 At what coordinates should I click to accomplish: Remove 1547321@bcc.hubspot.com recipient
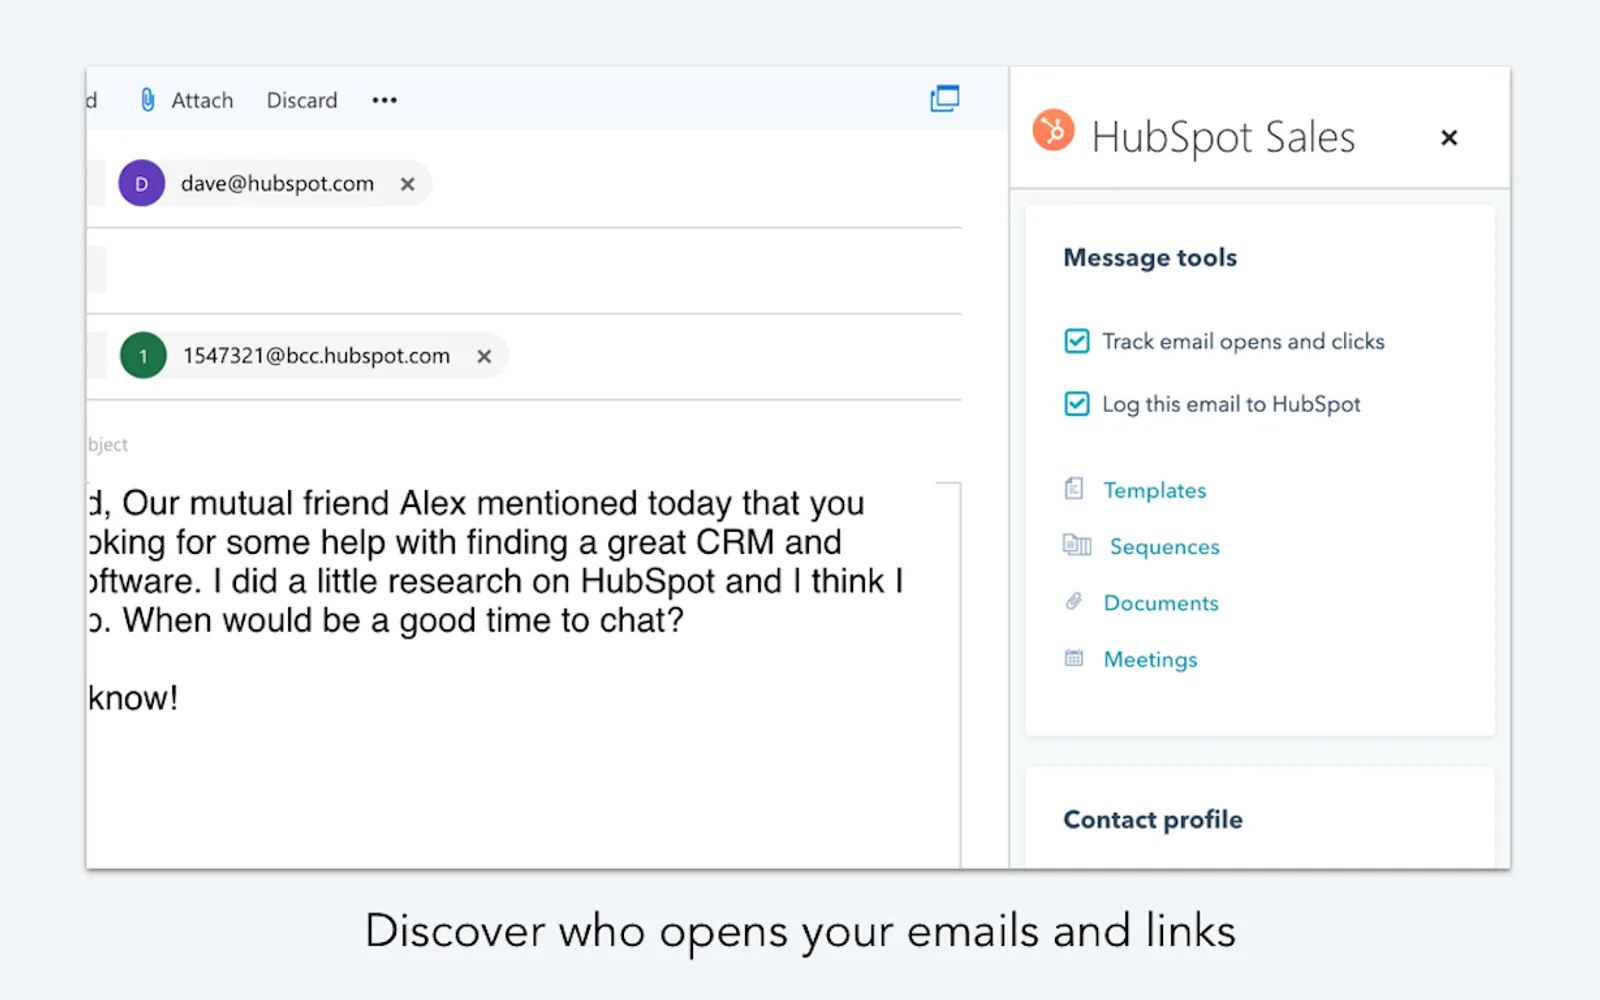point(484,356)
